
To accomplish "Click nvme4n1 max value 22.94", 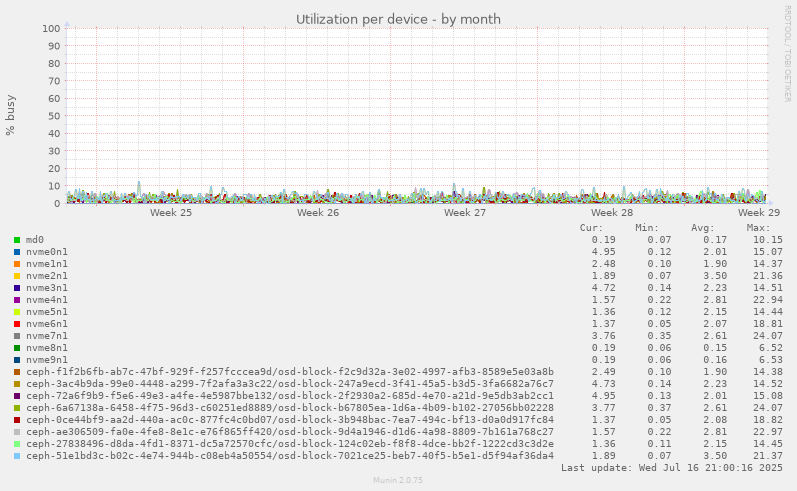I will click(x=768, y=300).
